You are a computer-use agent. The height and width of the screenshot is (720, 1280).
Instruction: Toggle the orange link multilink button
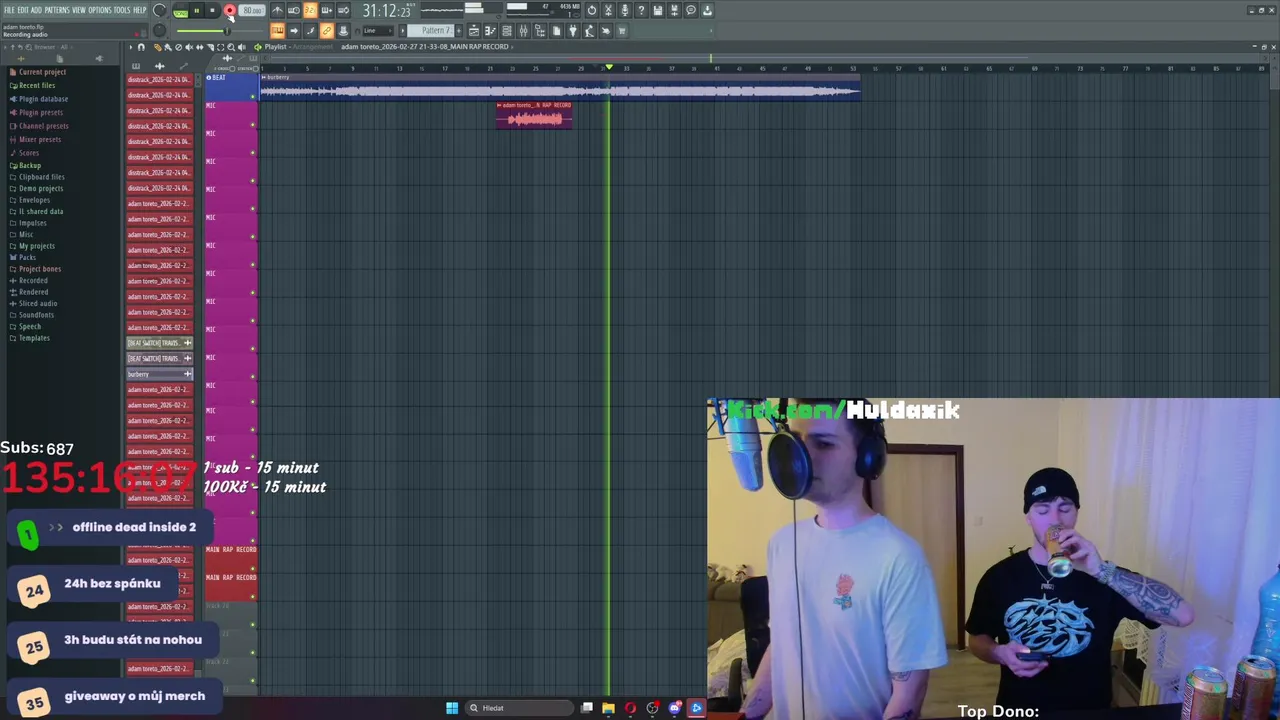point(327,31)
